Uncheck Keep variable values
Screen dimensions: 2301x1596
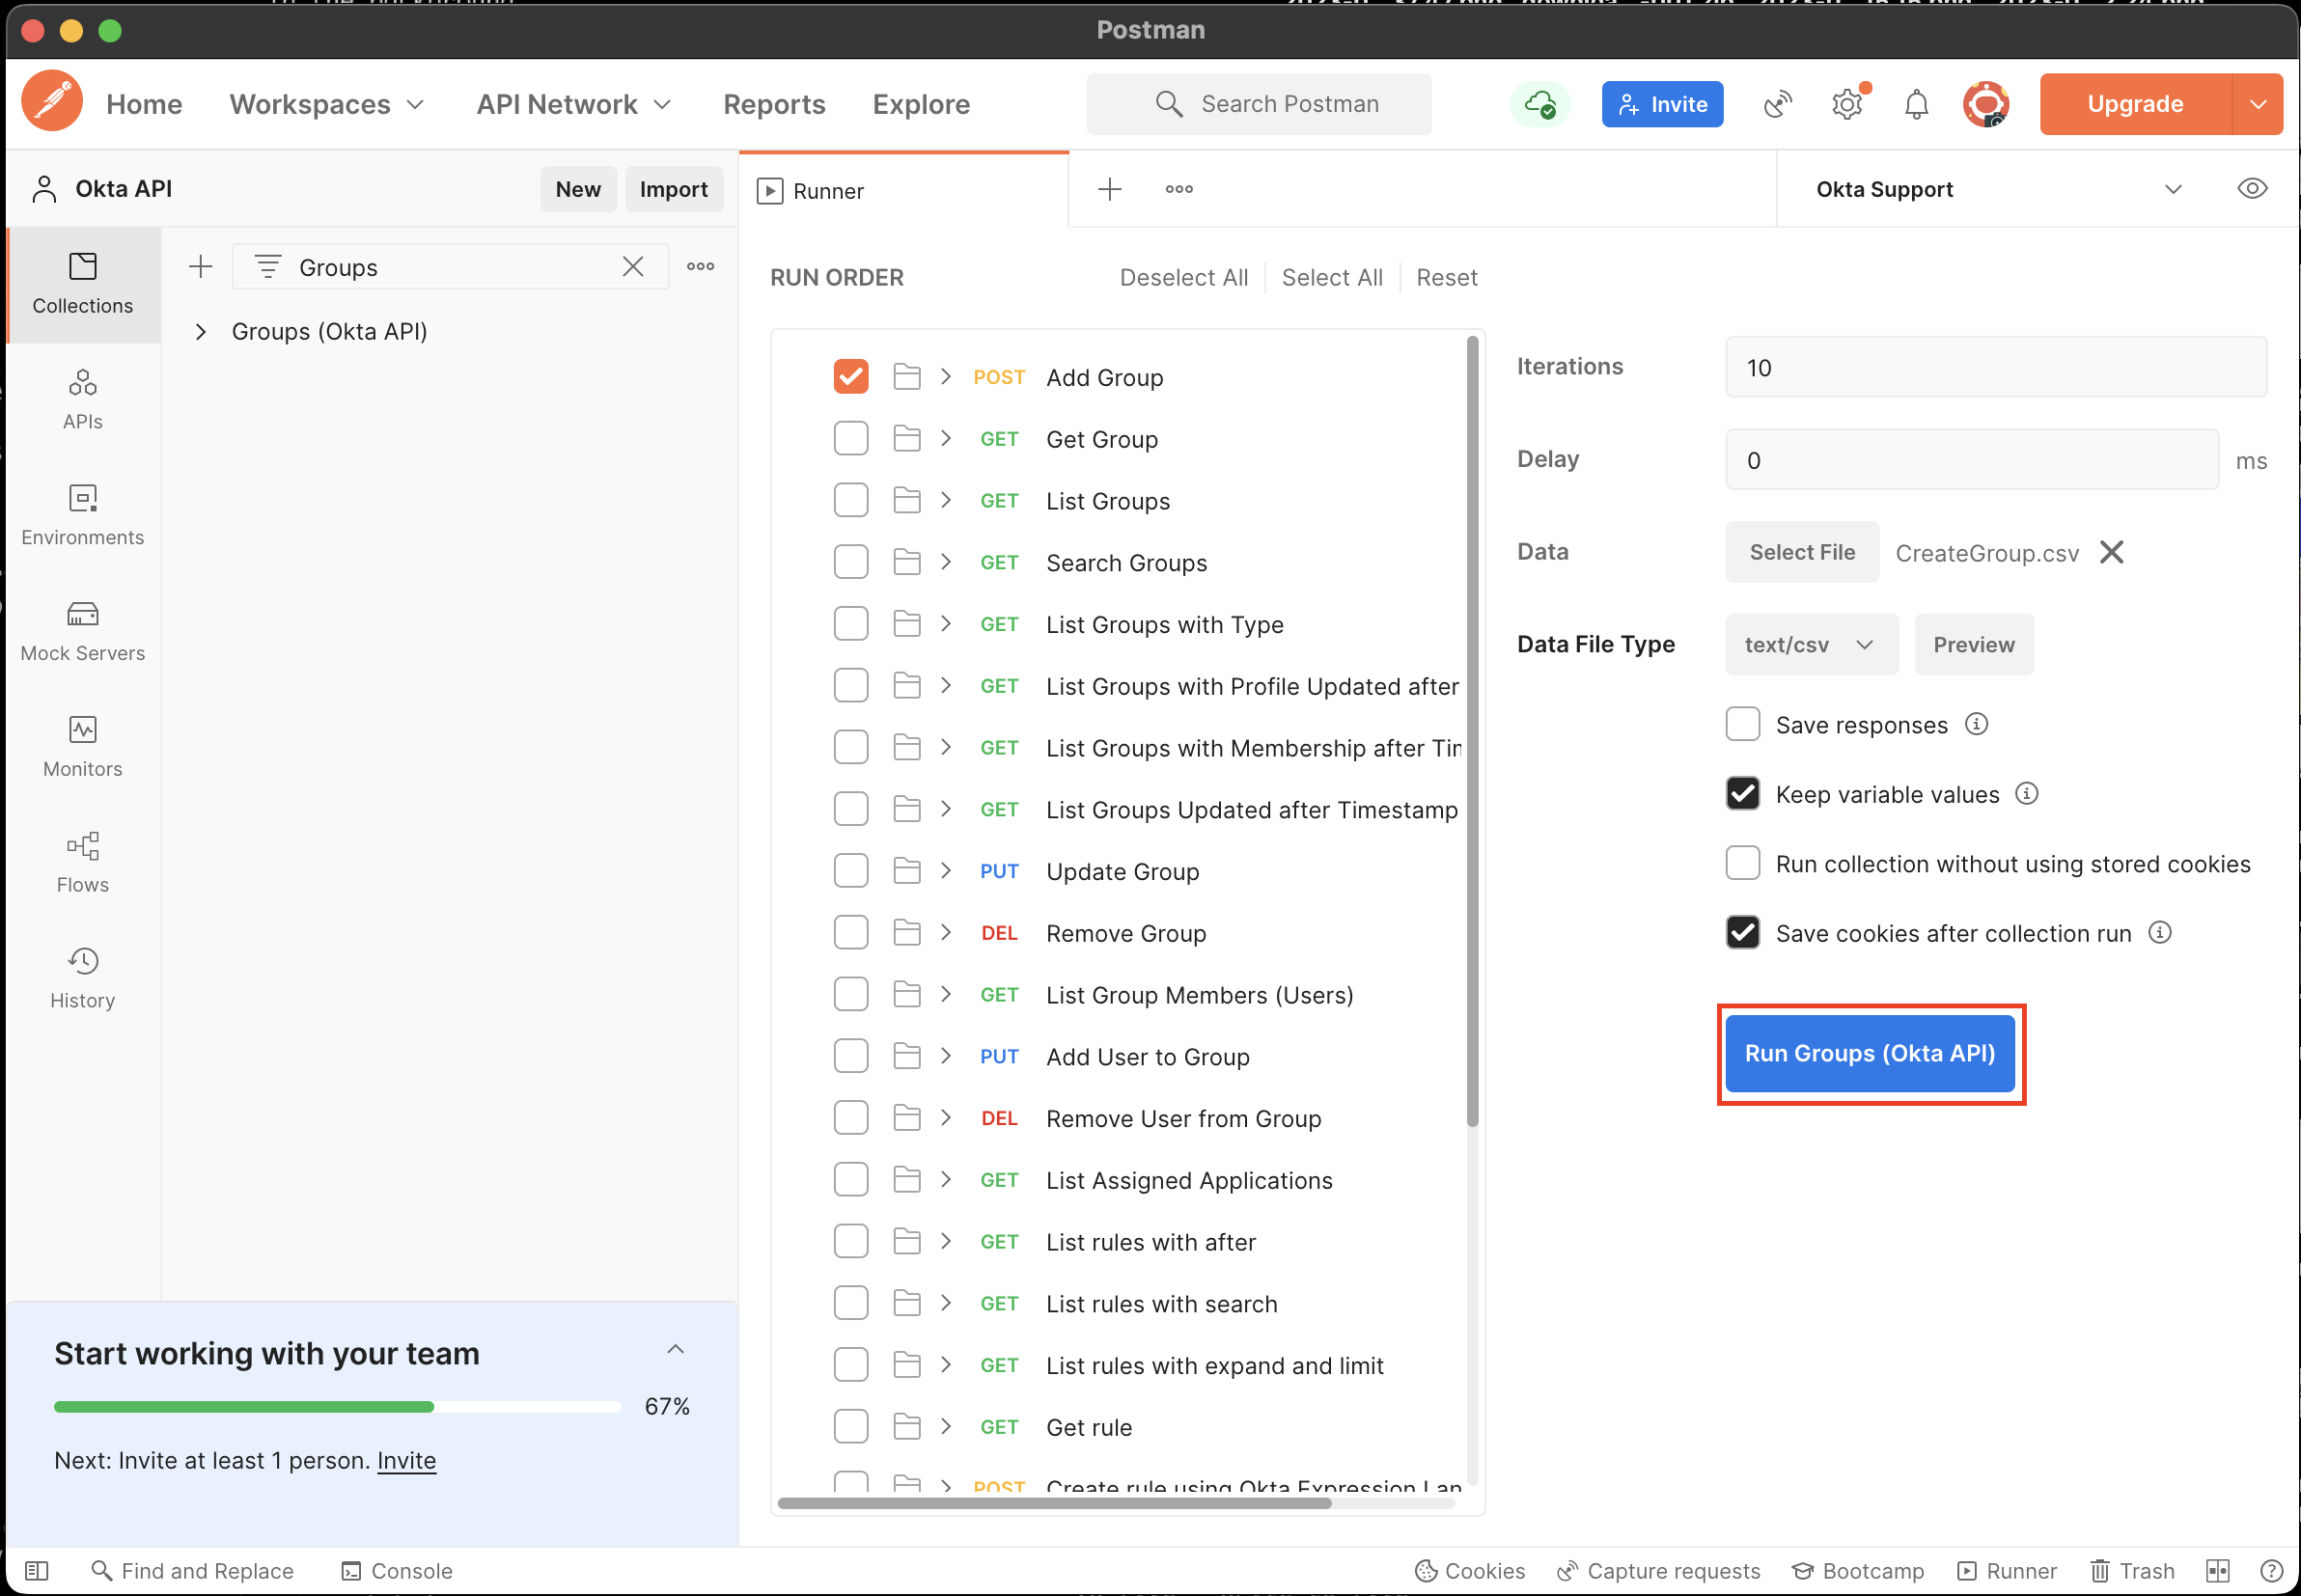point(1742,794)
